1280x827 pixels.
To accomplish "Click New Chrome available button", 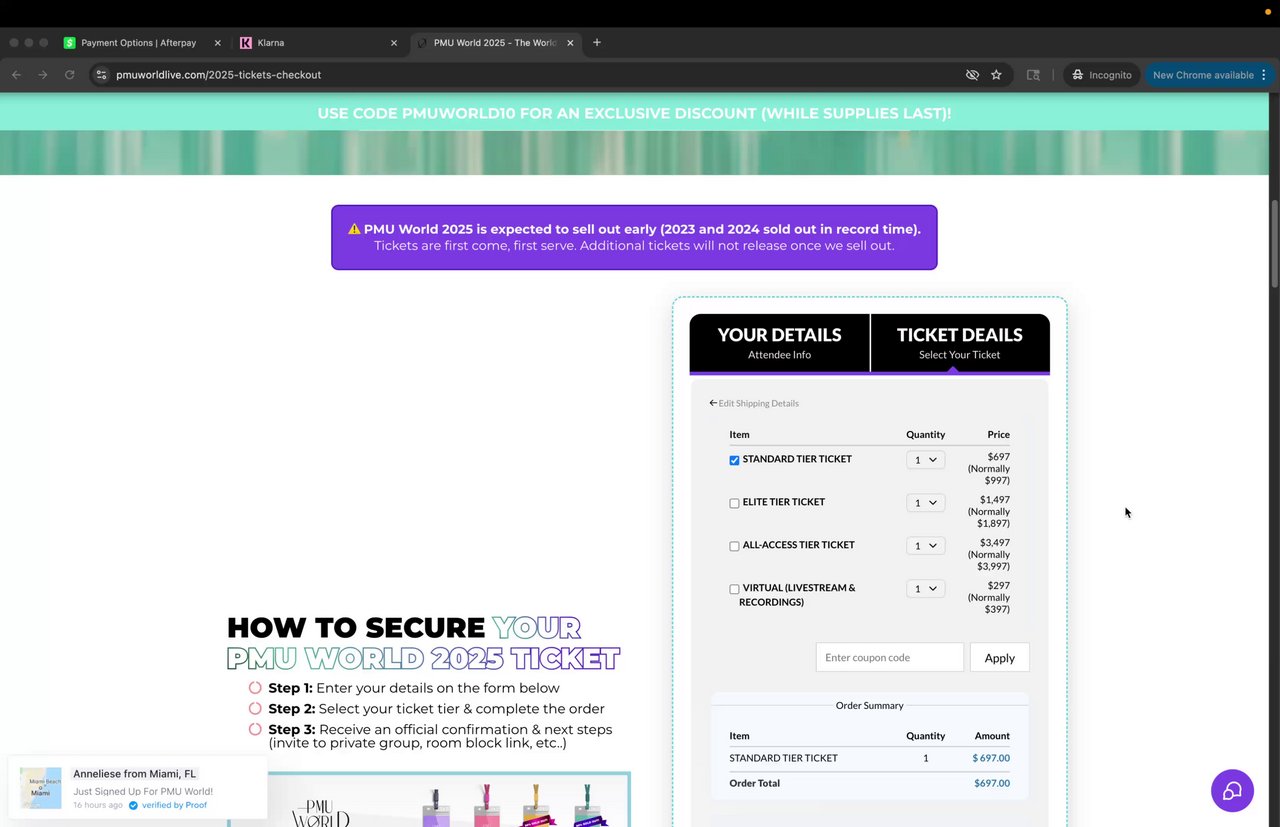I will pos(1202,75).
